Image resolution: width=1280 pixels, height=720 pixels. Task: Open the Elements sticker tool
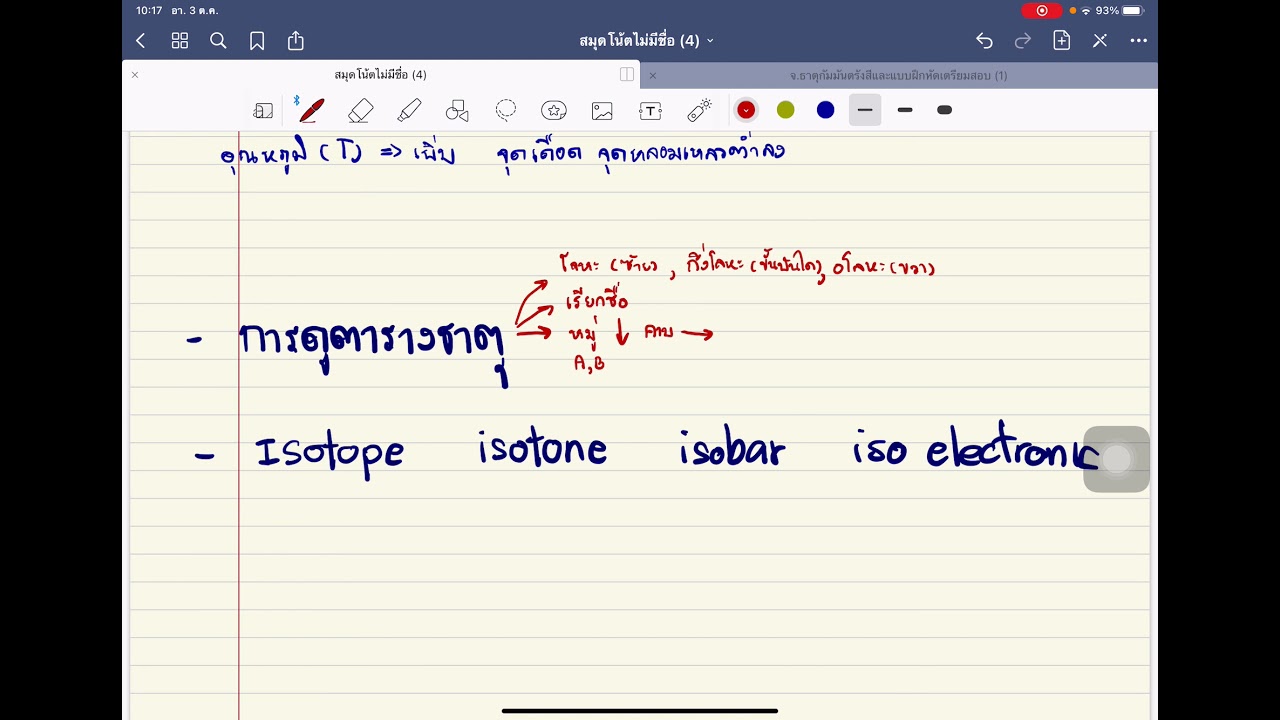point(554,110)
